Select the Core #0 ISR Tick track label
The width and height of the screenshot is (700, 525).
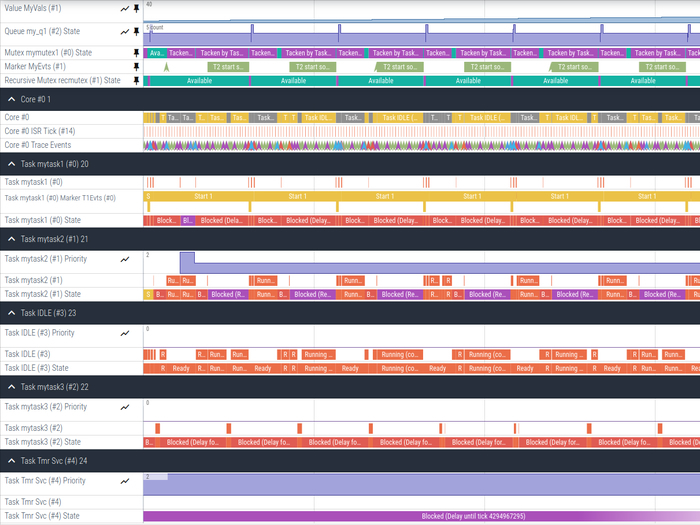pyautogui.click(x=40, y=131)
